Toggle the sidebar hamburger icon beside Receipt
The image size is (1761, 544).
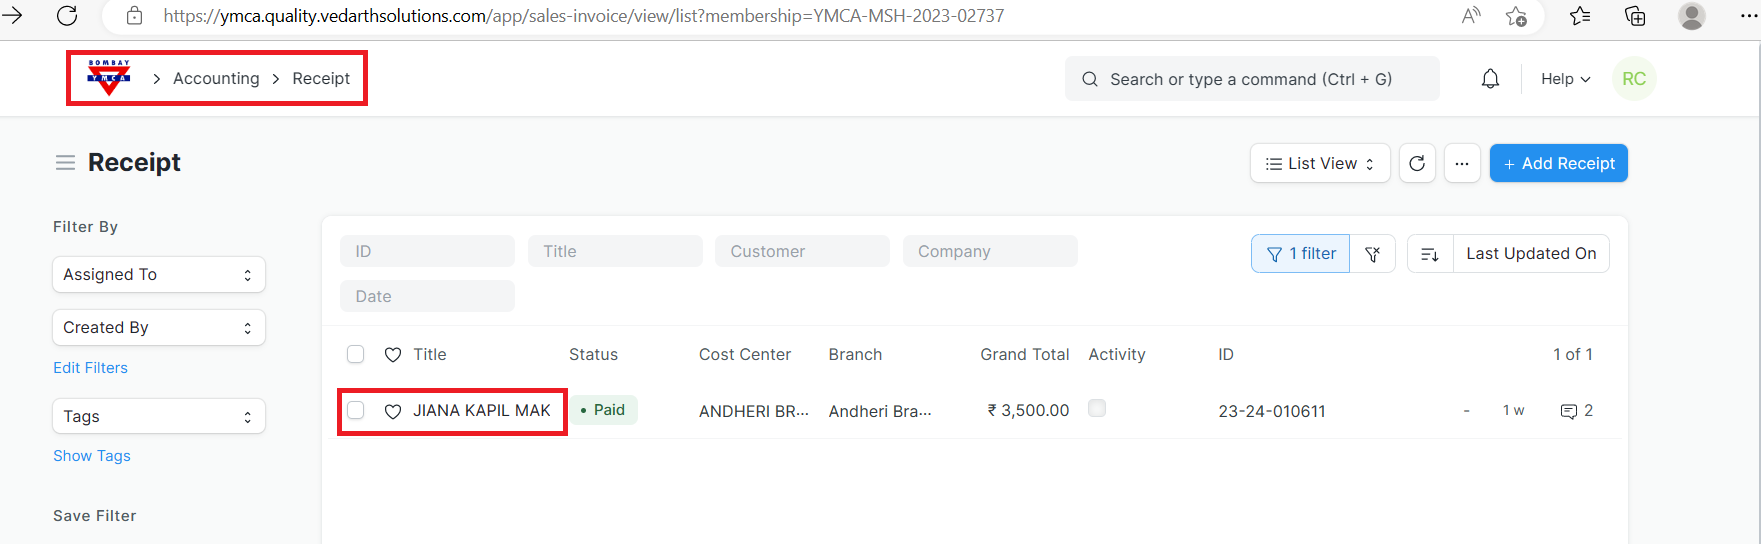(65, 163)
